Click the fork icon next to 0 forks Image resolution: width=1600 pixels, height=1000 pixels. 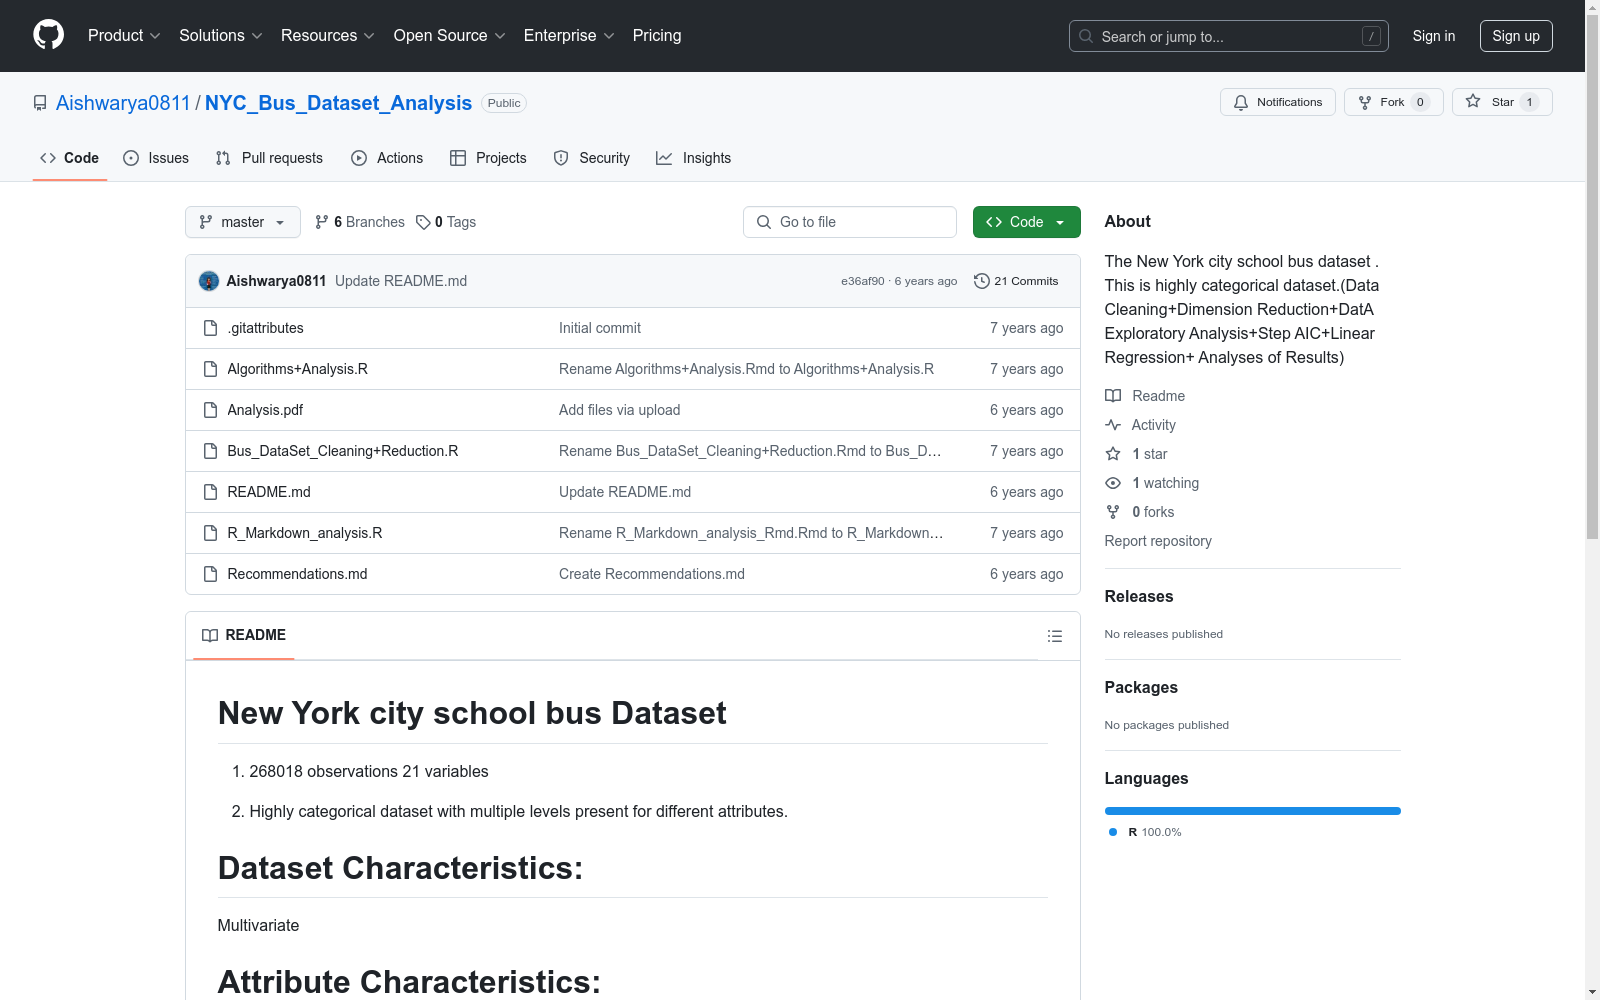coord(1113,512)
